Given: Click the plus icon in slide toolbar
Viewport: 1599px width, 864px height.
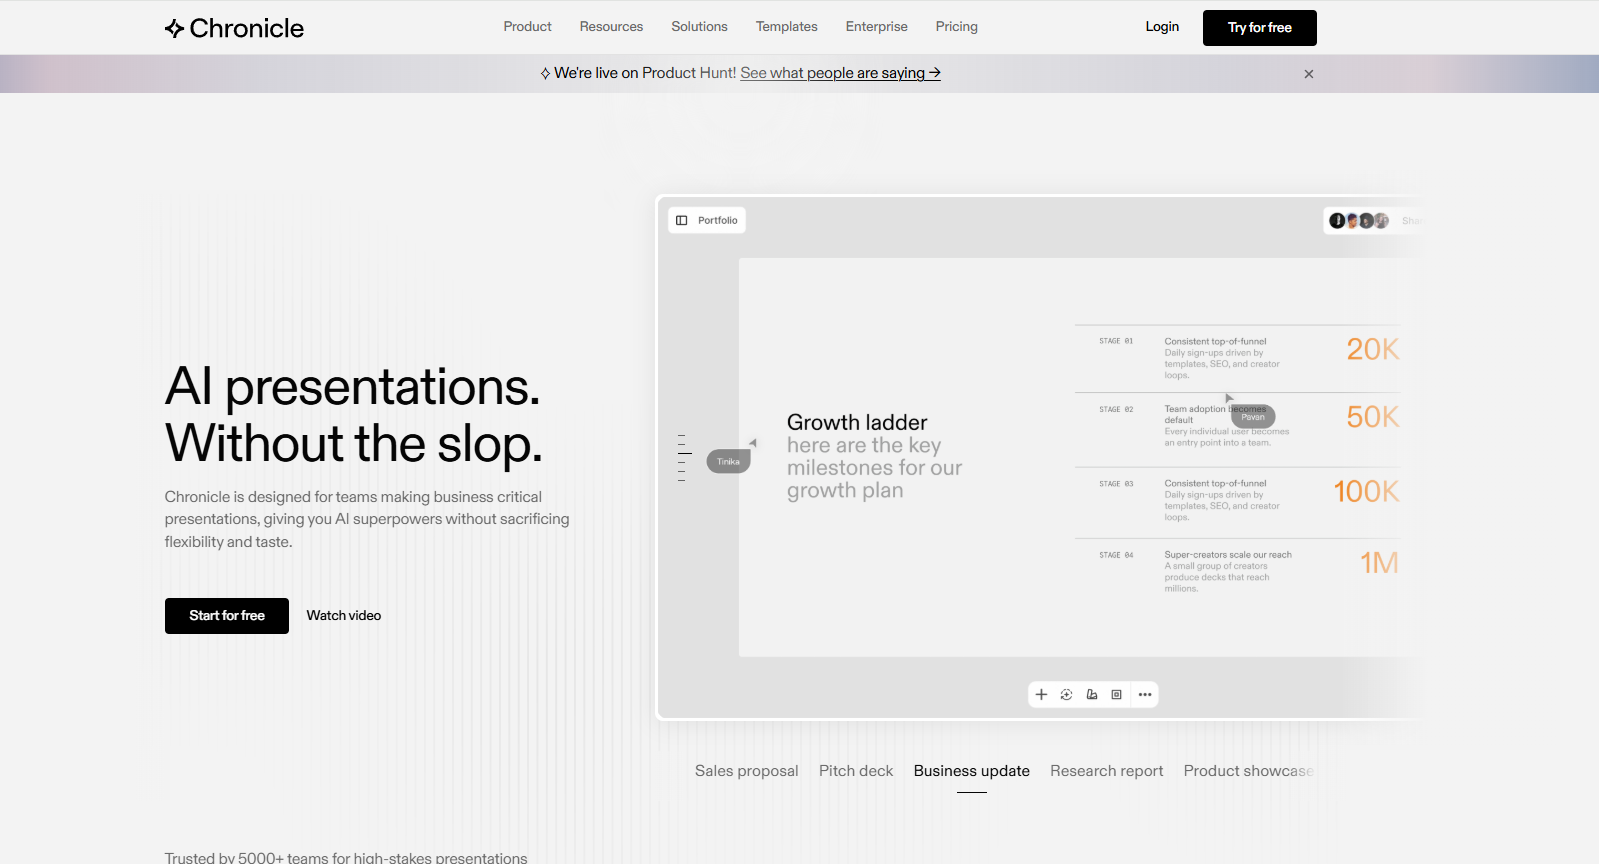Looking at the screenshot, I should pos(1041,695).
